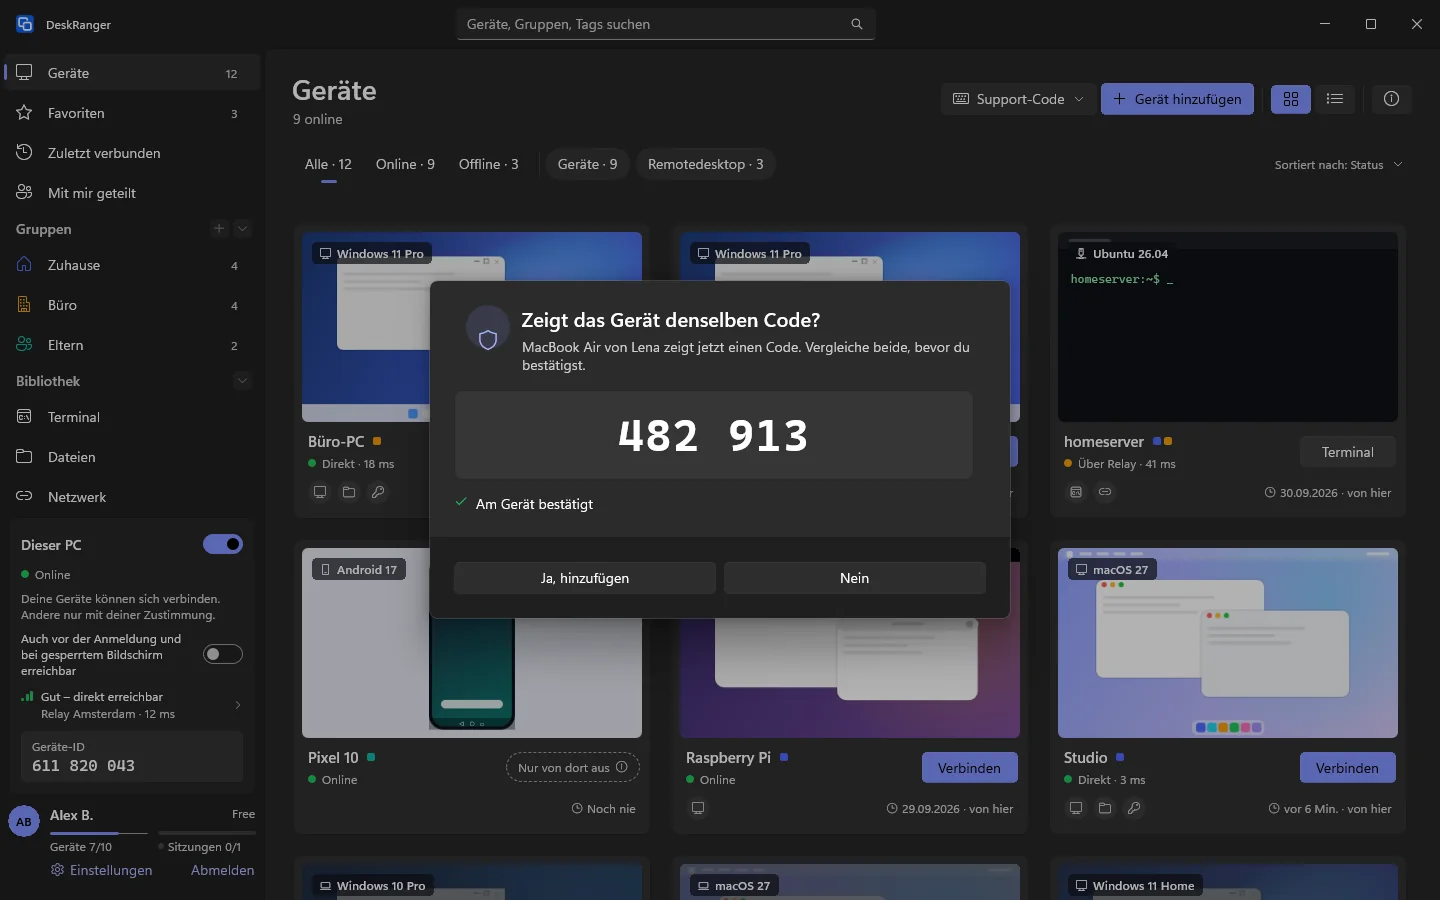Open remote screen icon on Büro-PC card
Screen dimensions: 1440x900
tap(320, 492)
